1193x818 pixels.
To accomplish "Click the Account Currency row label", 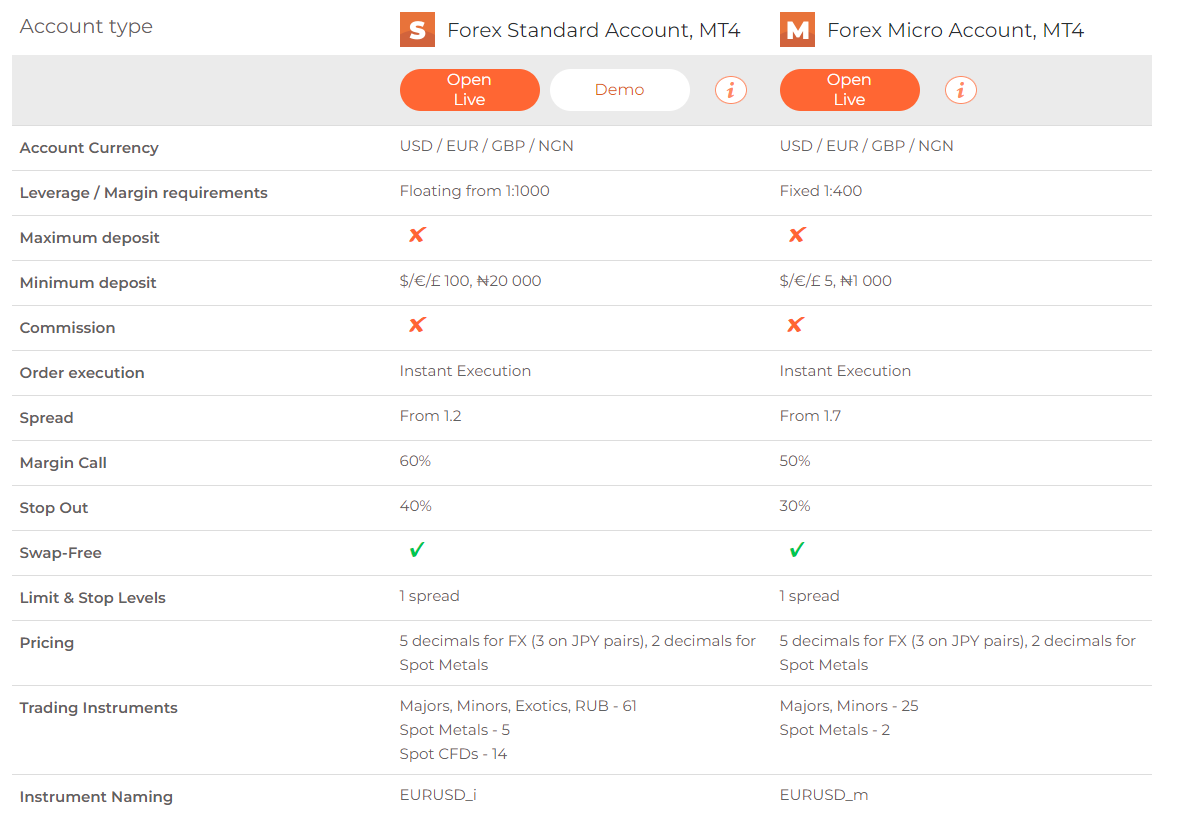I will (89, 148).
